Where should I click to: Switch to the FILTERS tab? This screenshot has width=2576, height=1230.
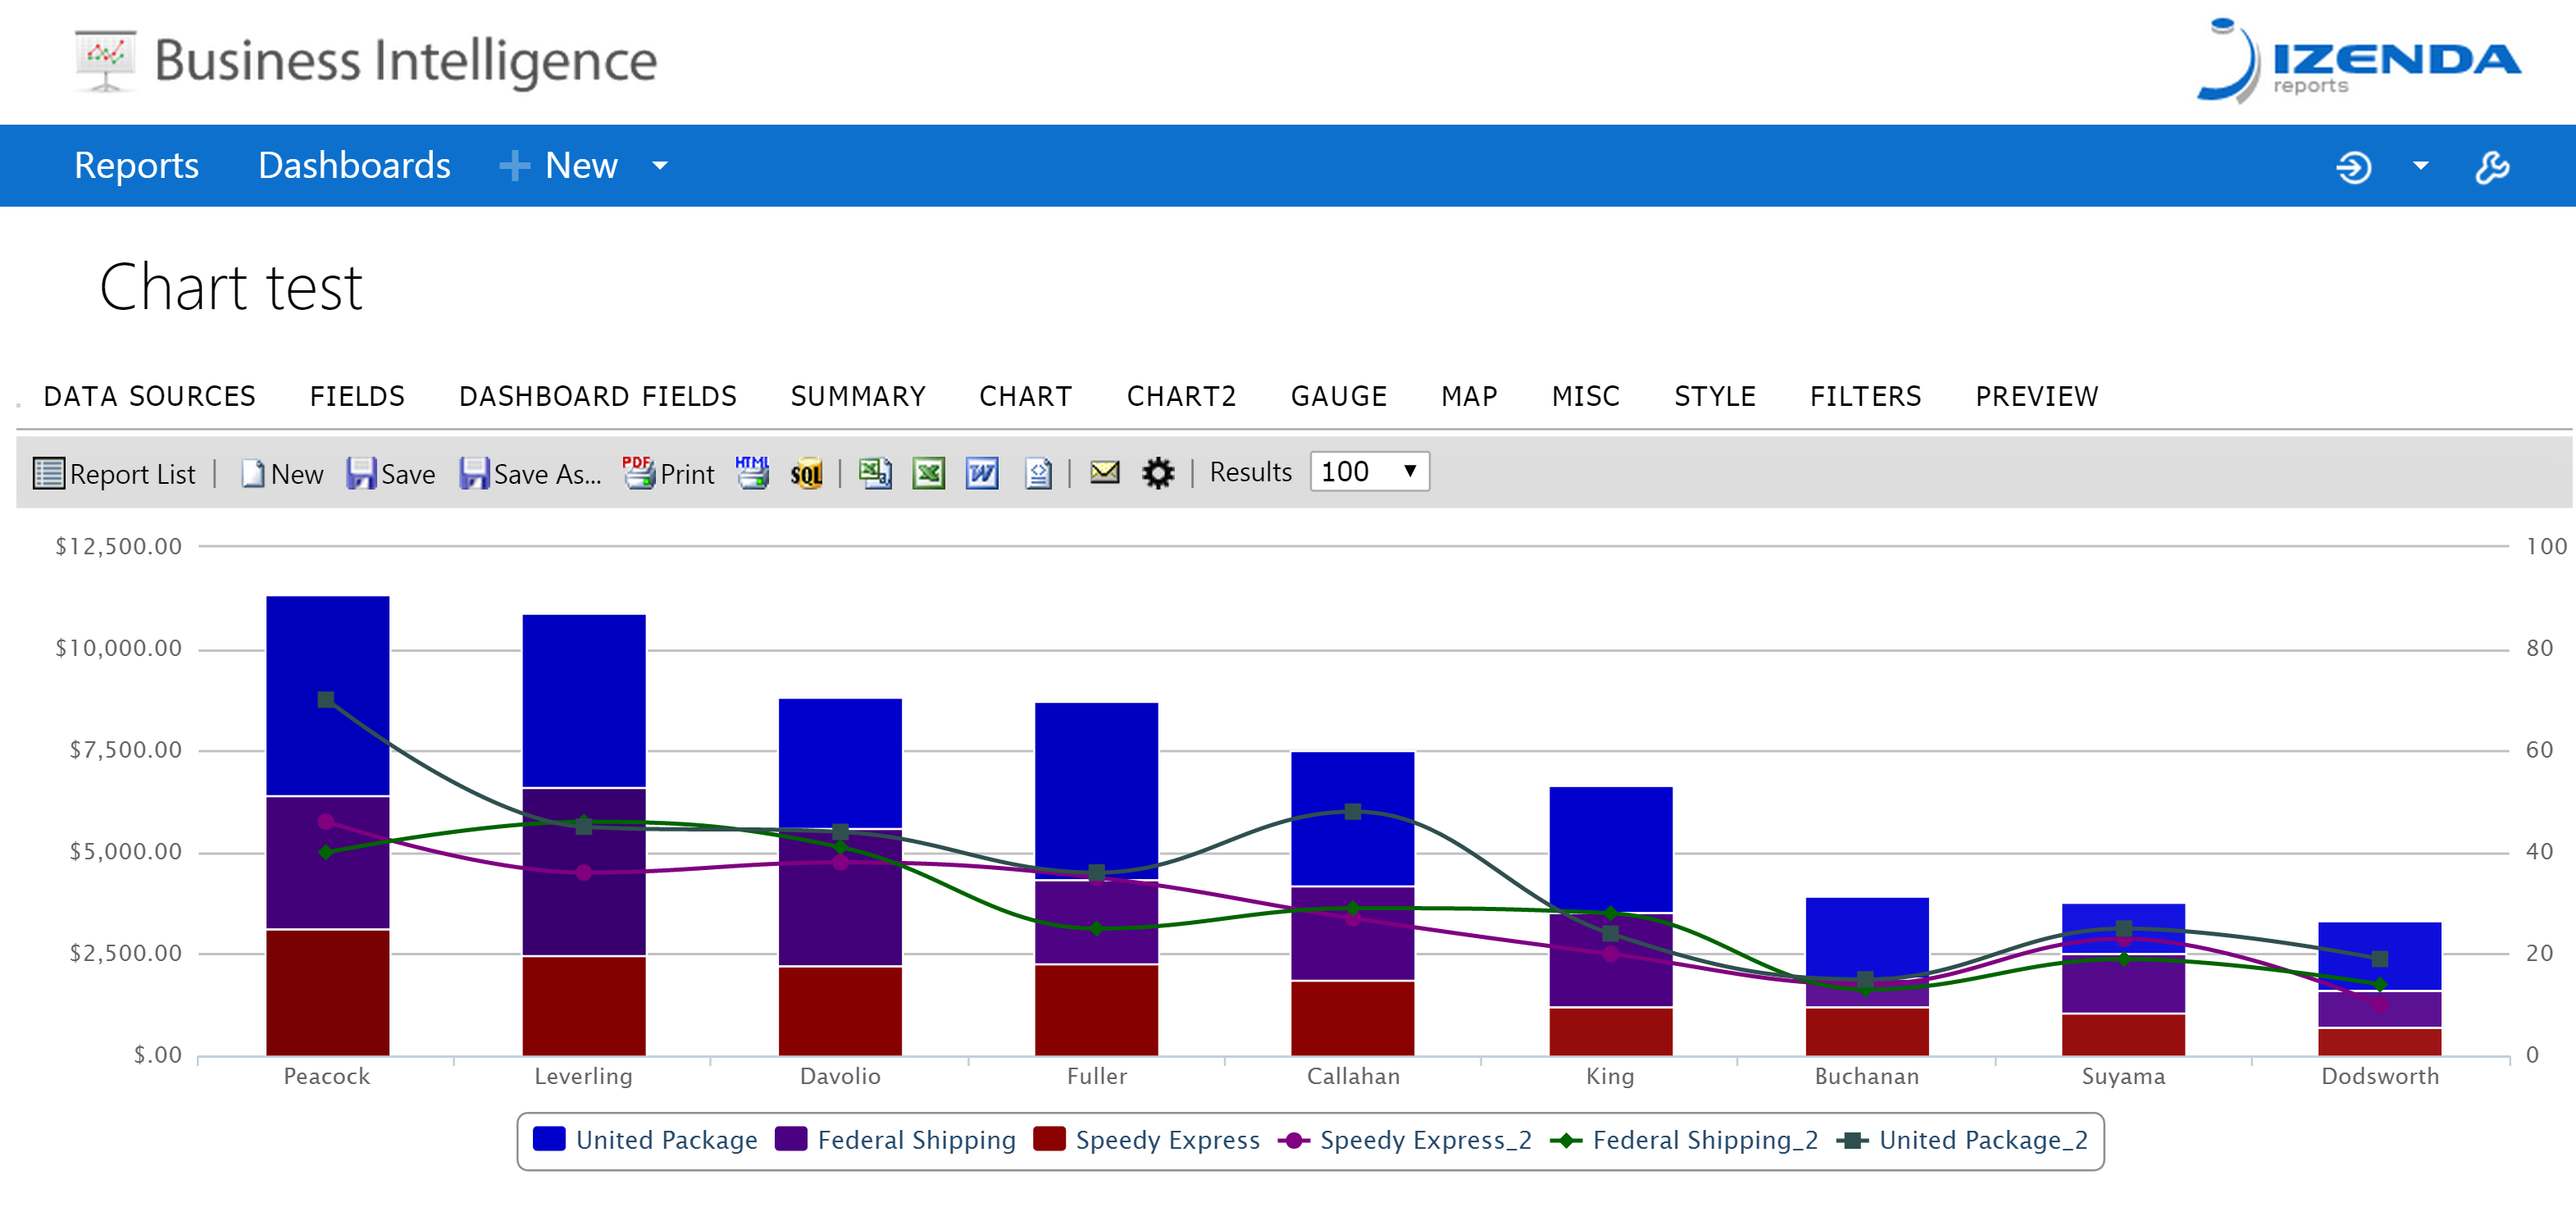click(x=1865, y=397)
